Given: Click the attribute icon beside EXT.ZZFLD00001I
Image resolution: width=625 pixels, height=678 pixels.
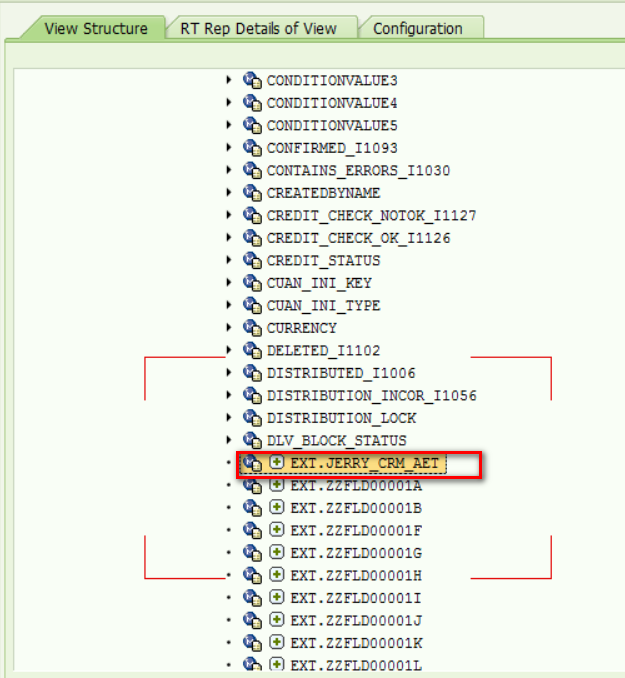Looking at the screenshot, I should coord(252,598).
